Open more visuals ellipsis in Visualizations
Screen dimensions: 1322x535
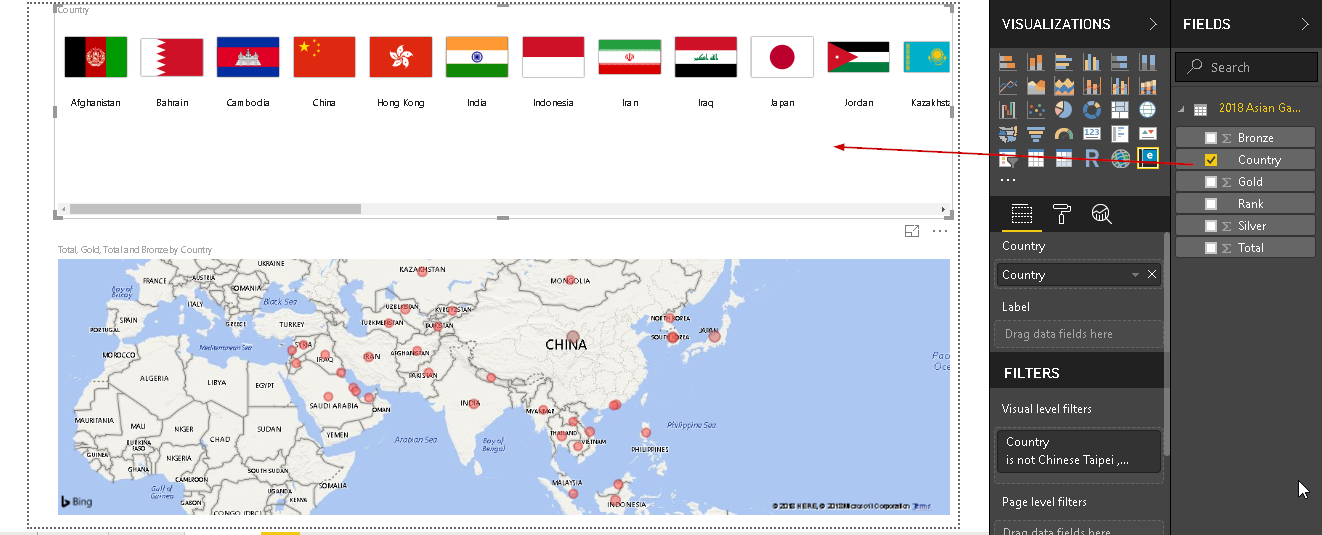[x=1008, y=180]
